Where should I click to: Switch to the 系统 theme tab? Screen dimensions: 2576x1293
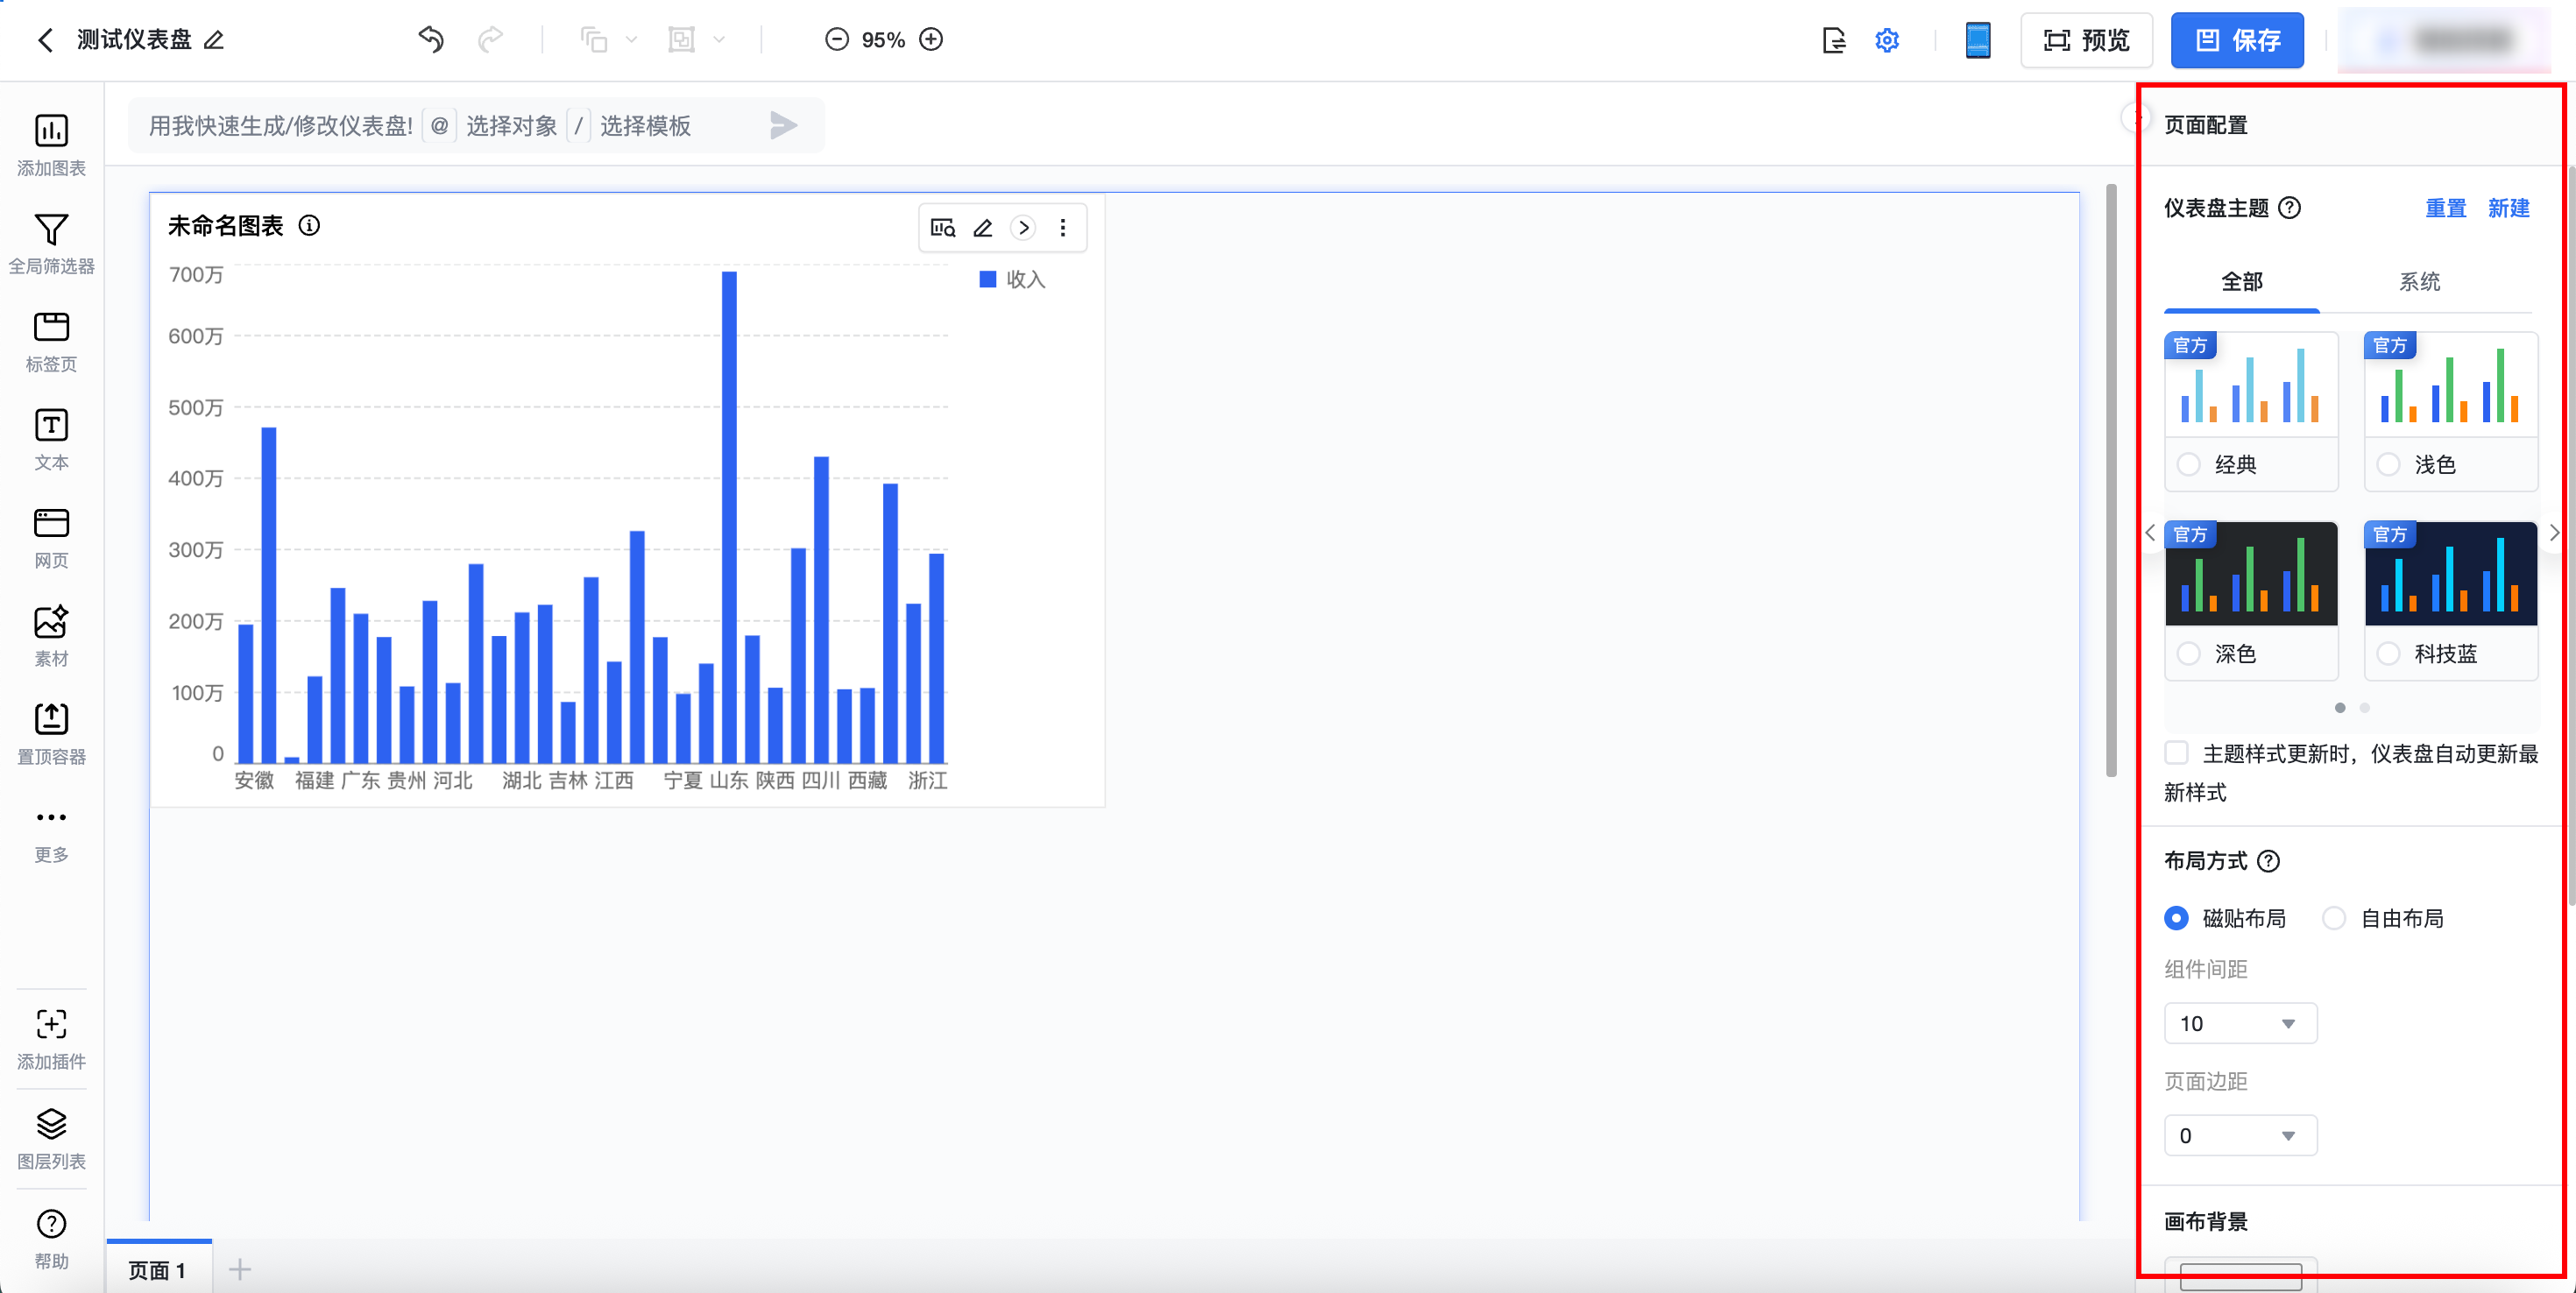coord(2419,282)
